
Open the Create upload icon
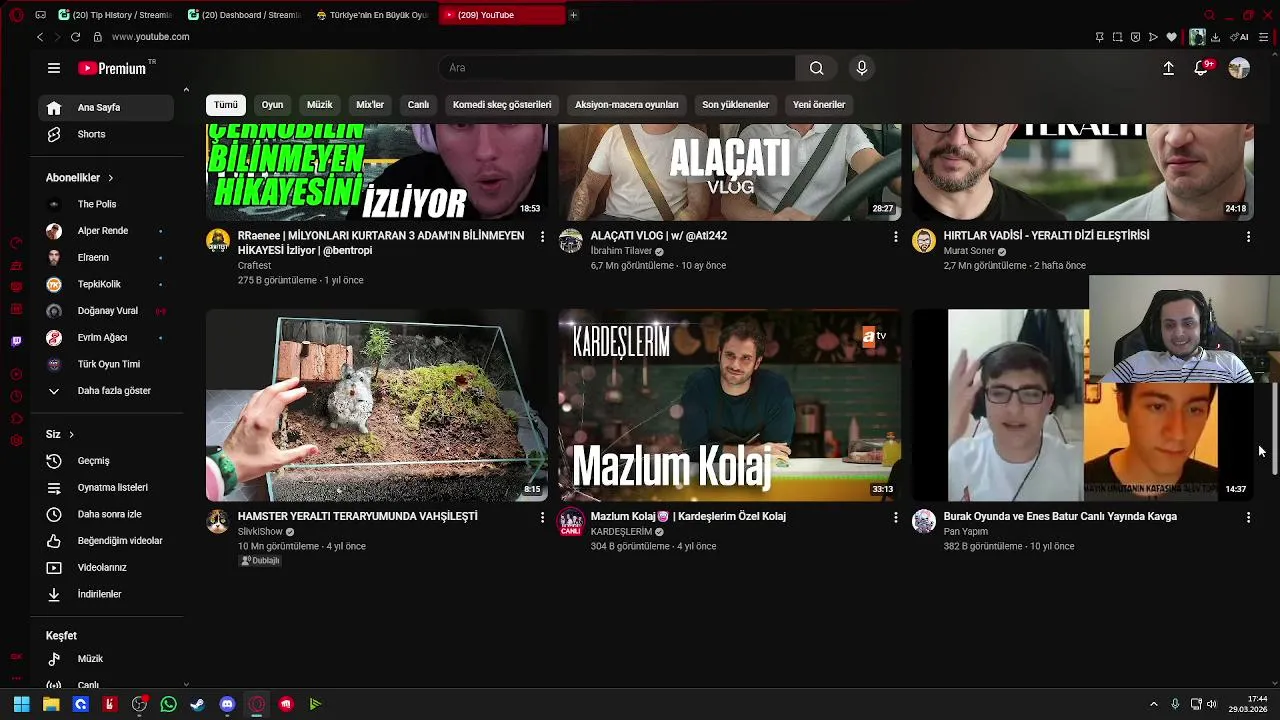pyautogui.click(x=1168, y=68)
